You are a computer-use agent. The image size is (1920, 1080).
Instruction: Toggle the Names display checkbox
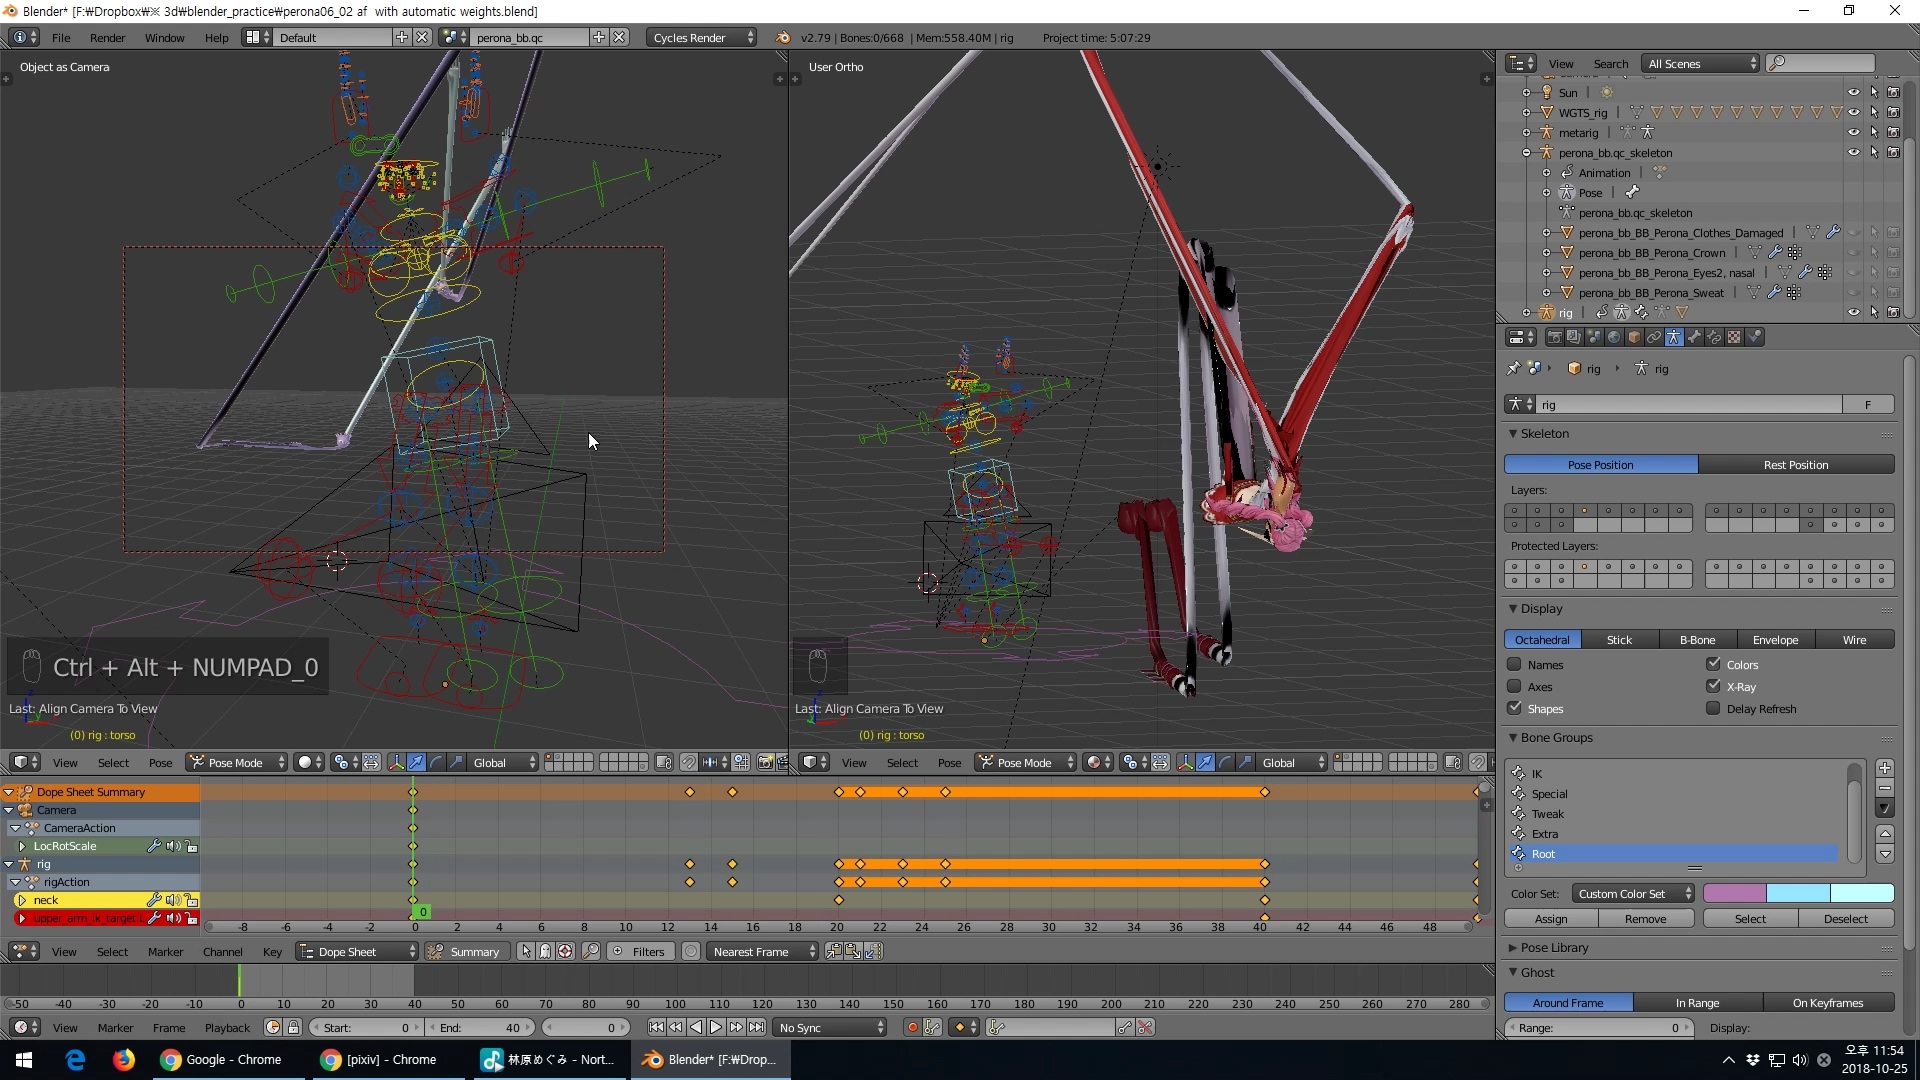[x=1514, y=664]
